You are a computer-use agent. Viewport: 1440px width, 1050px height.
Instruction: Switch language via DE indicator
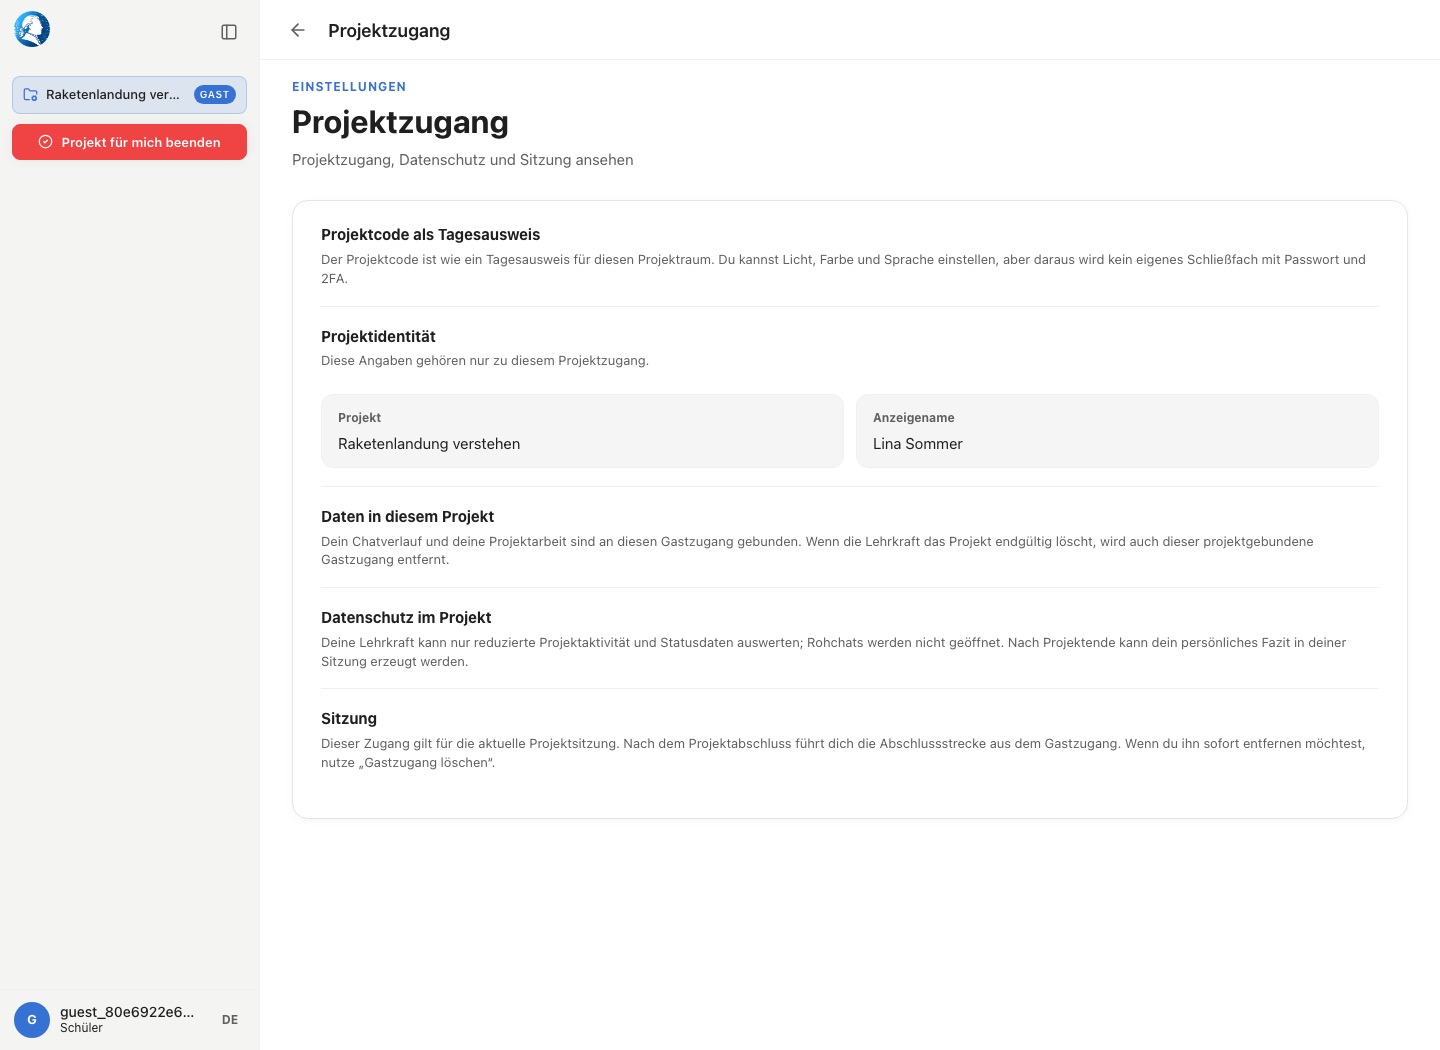click(x=230, y=1020)
